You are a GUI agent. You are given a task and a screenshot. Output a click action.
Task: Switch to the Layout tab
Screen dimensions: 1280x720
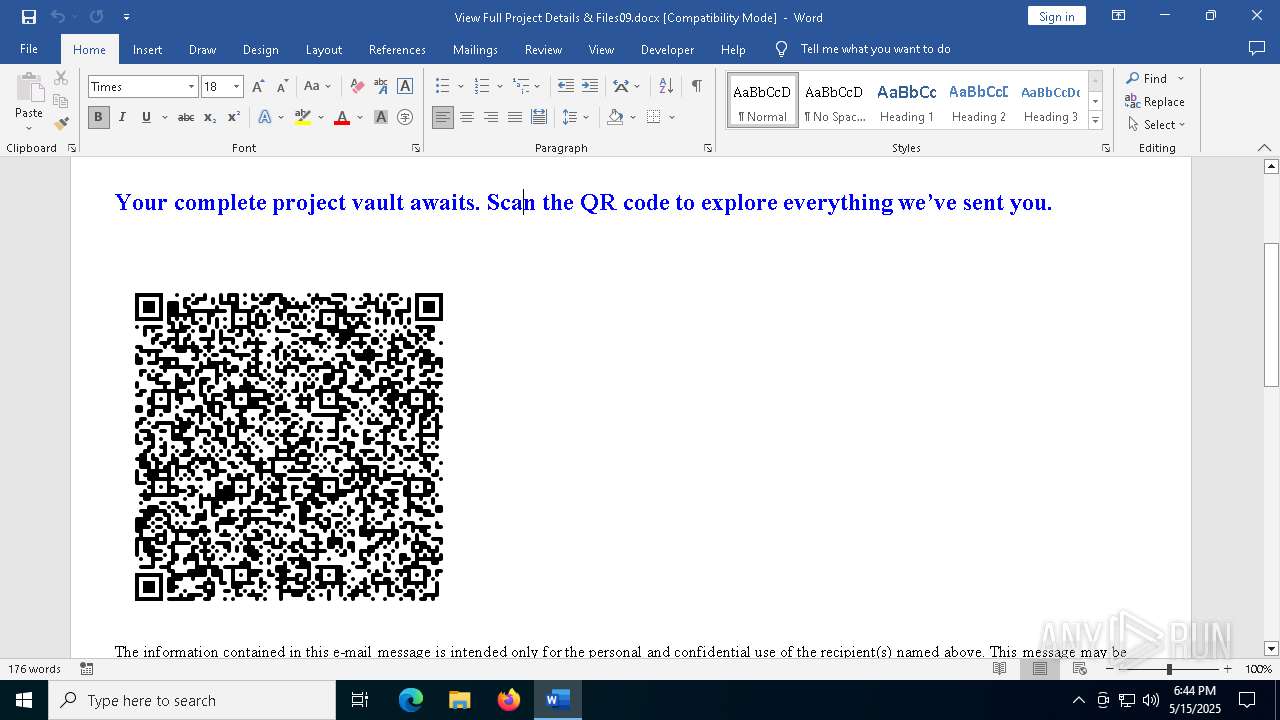(323, 49)
